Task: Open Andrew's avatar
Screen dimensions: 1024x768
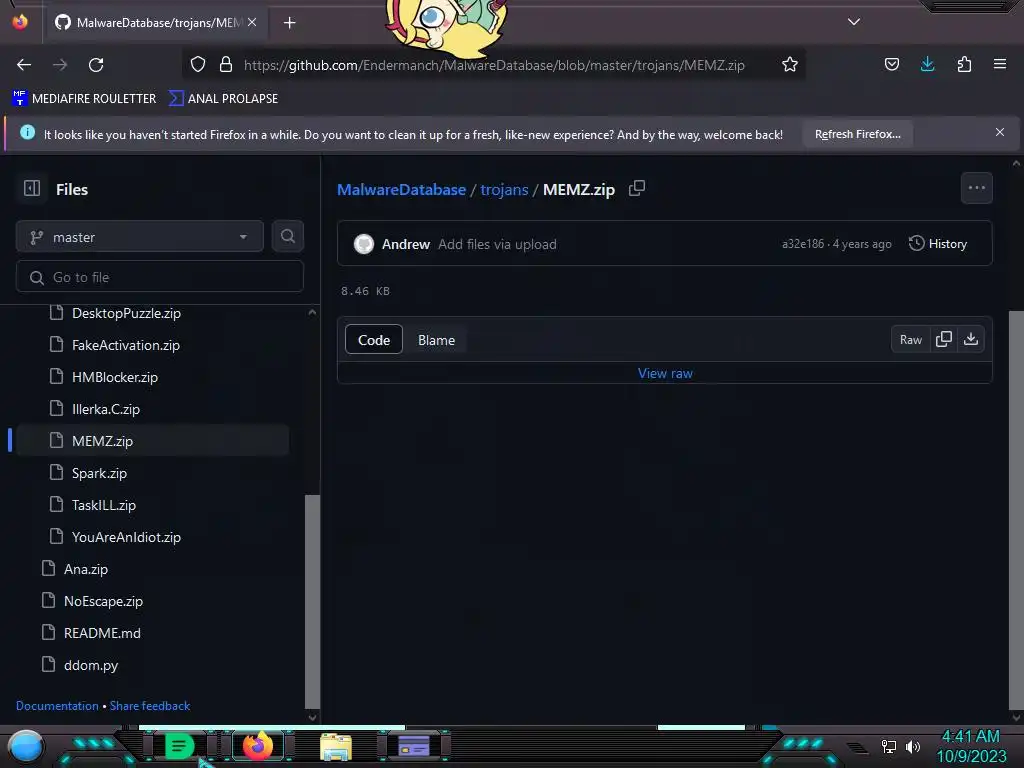Action: coord(364,244)
